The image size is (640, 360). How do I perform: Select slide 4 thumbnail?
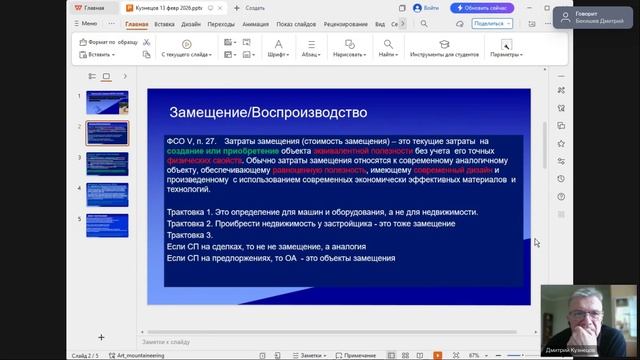click(x=107, y=195)
